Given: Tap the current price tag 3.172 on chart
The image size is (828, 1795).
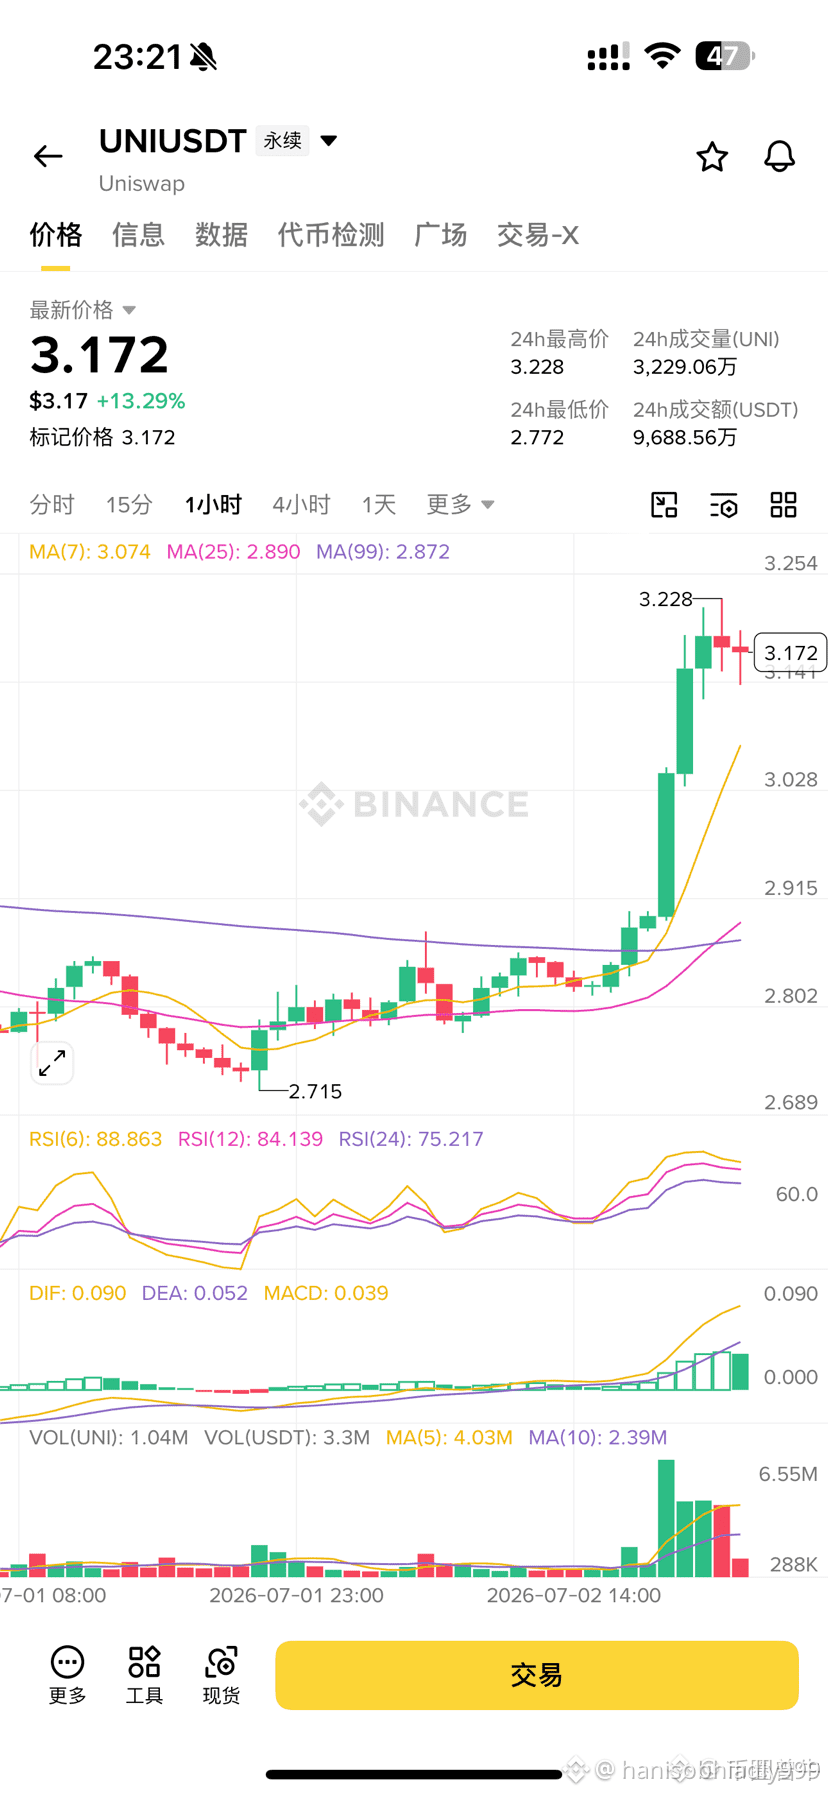Looking at the screenshot, I should point(790,653).
